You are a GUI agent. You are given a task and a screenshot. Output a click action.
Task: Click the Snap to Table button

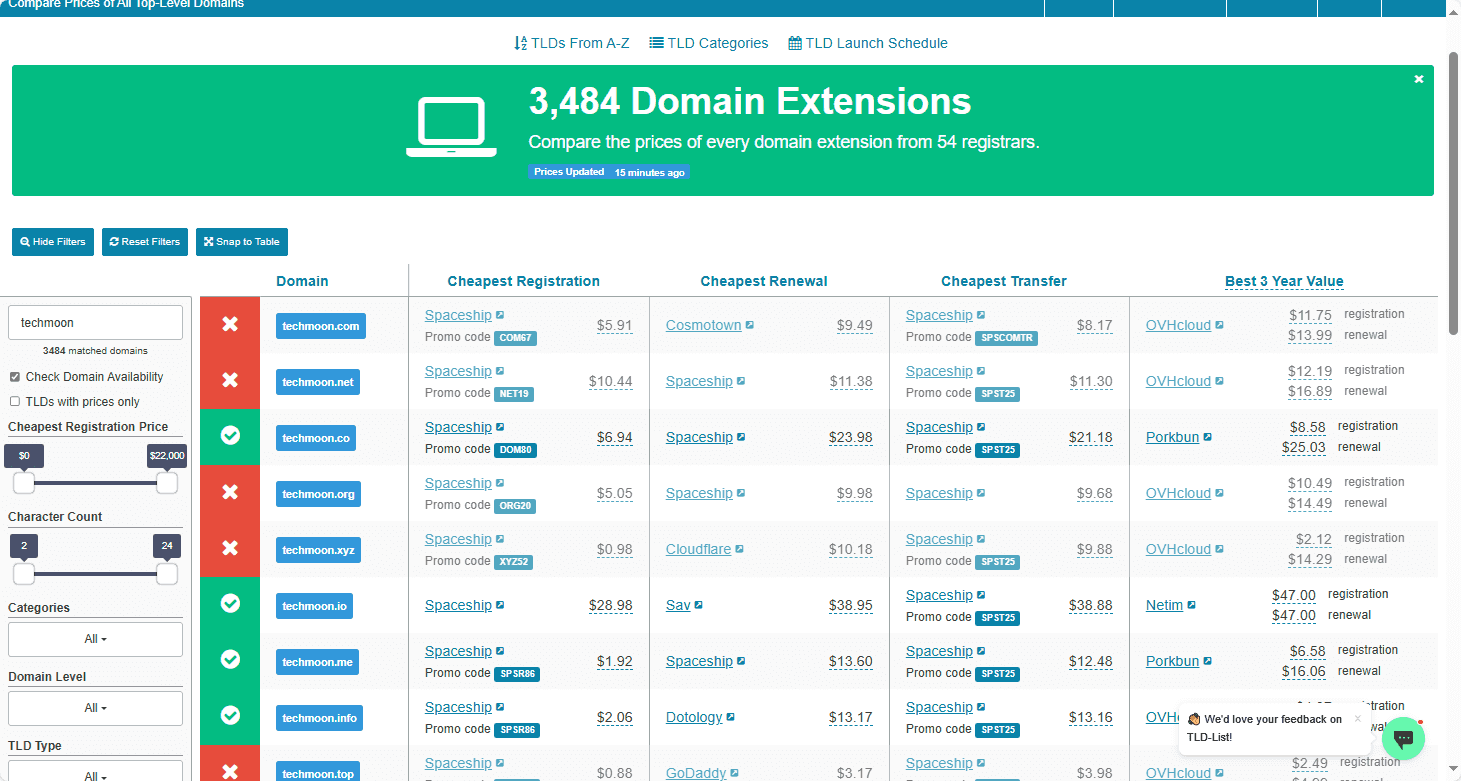click(x=242, y=242)
